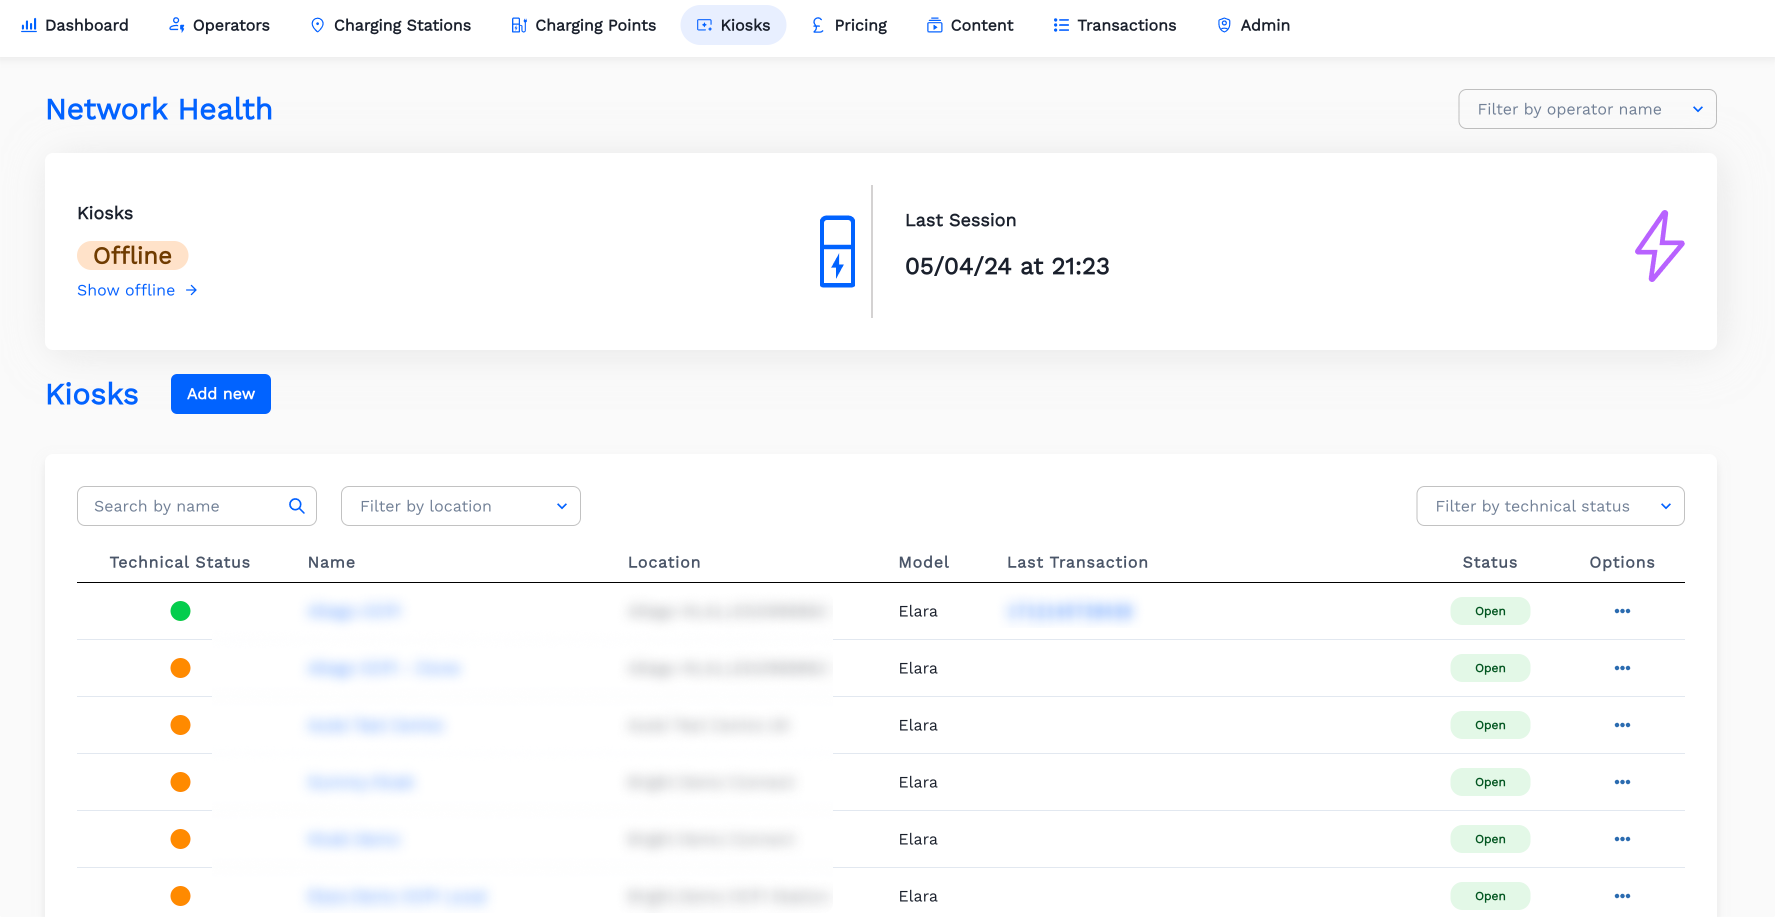Open the Charging Stations tab
1775x917 pixels.
[390, 25]
